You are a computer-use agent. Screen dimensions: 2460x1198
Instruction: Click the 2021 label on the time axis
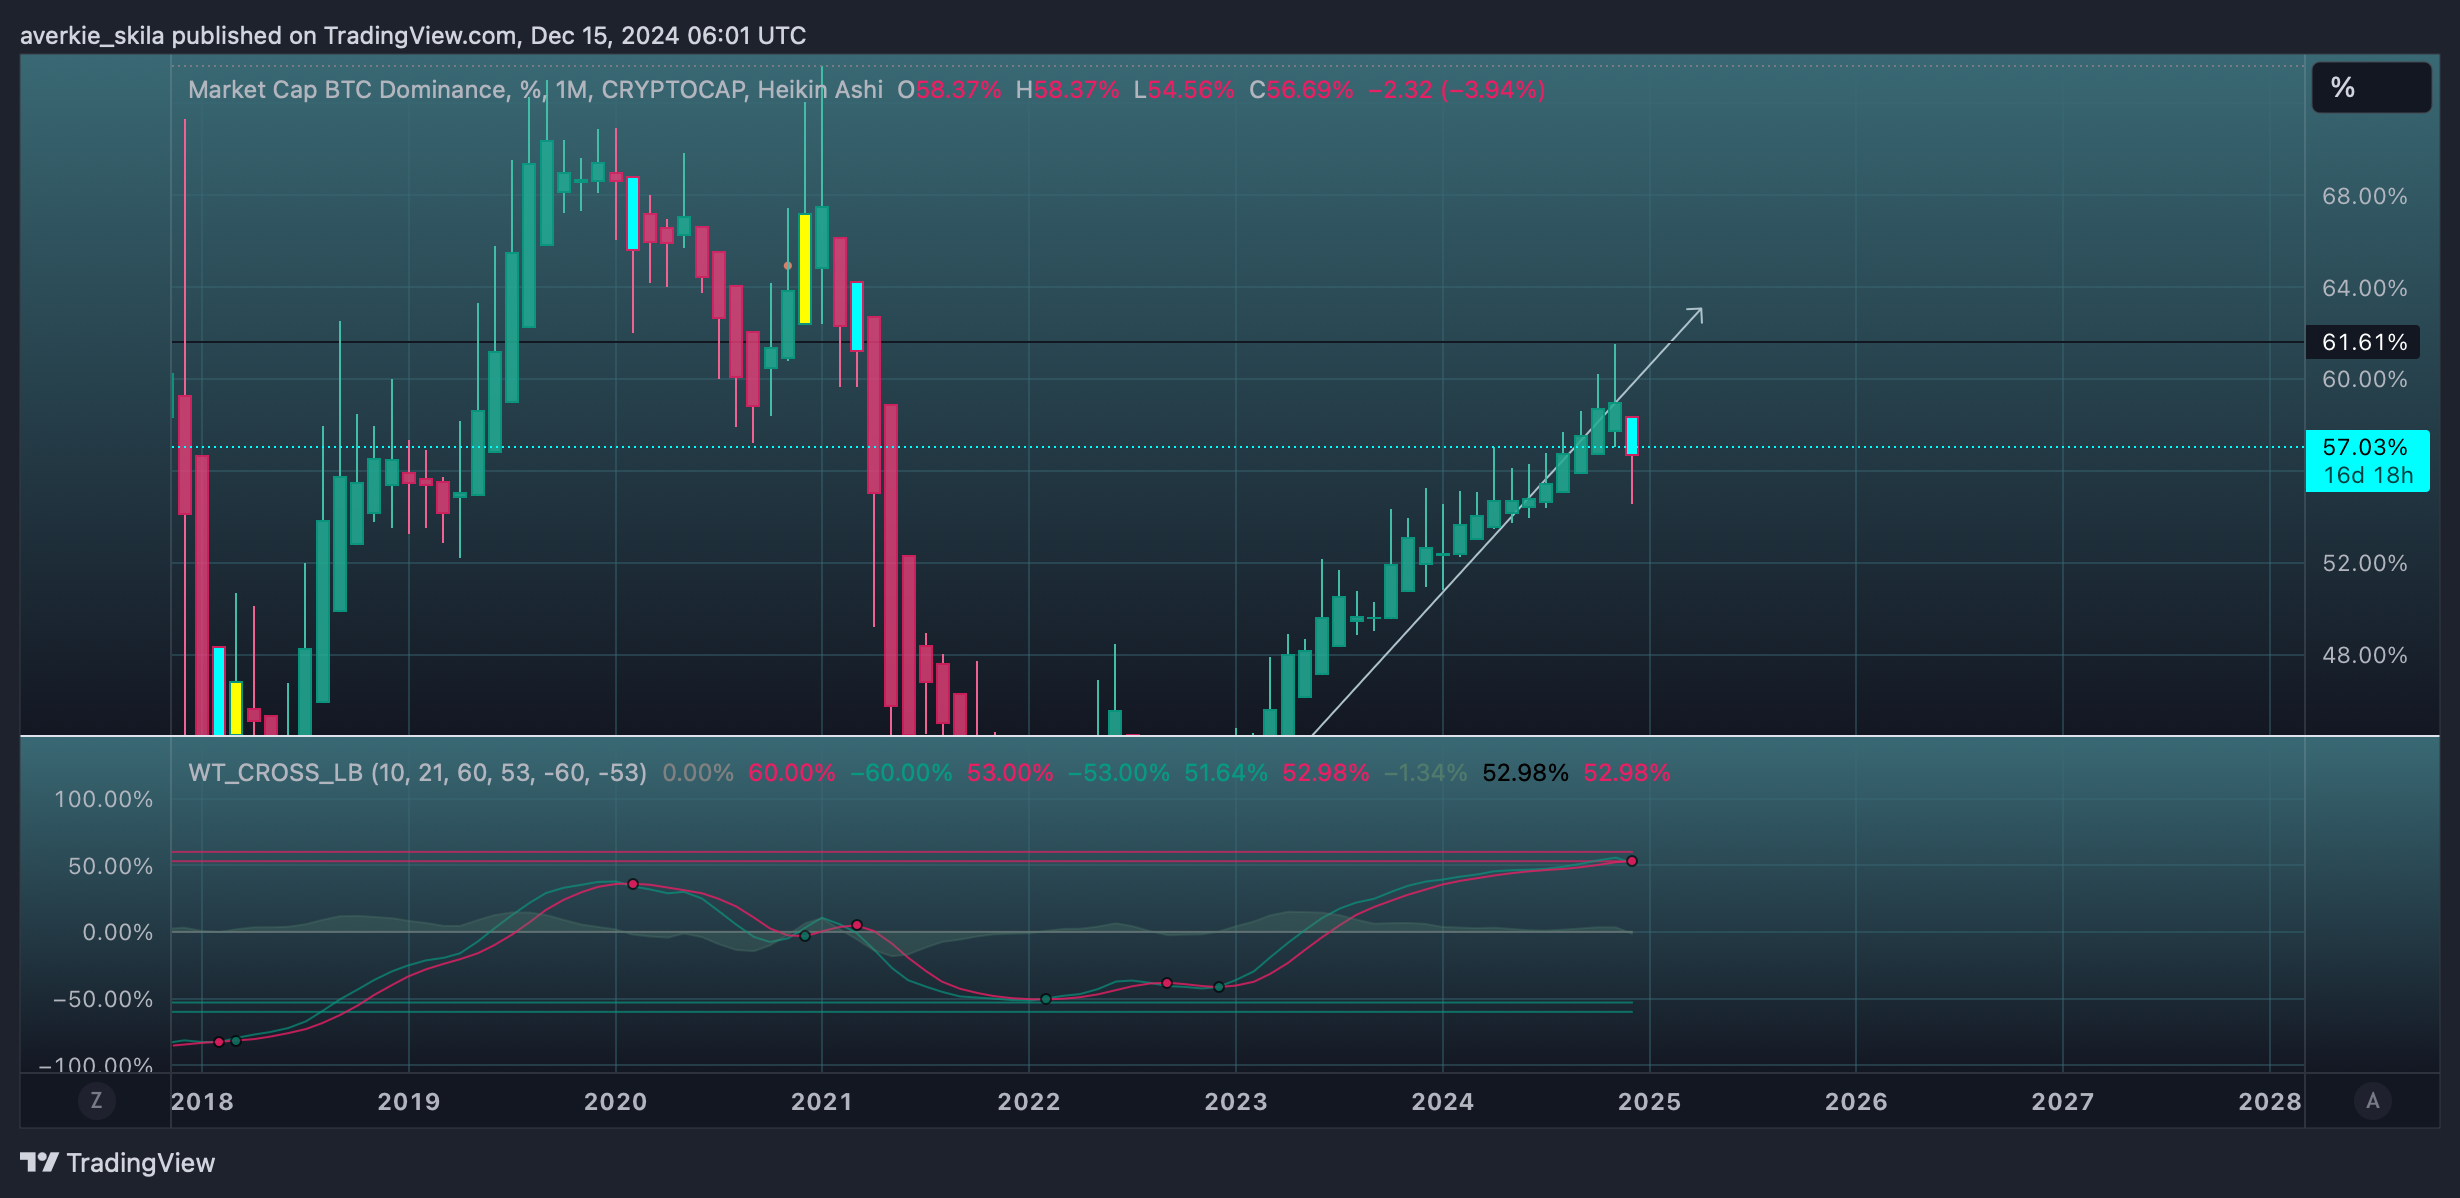coord(822,1102)
